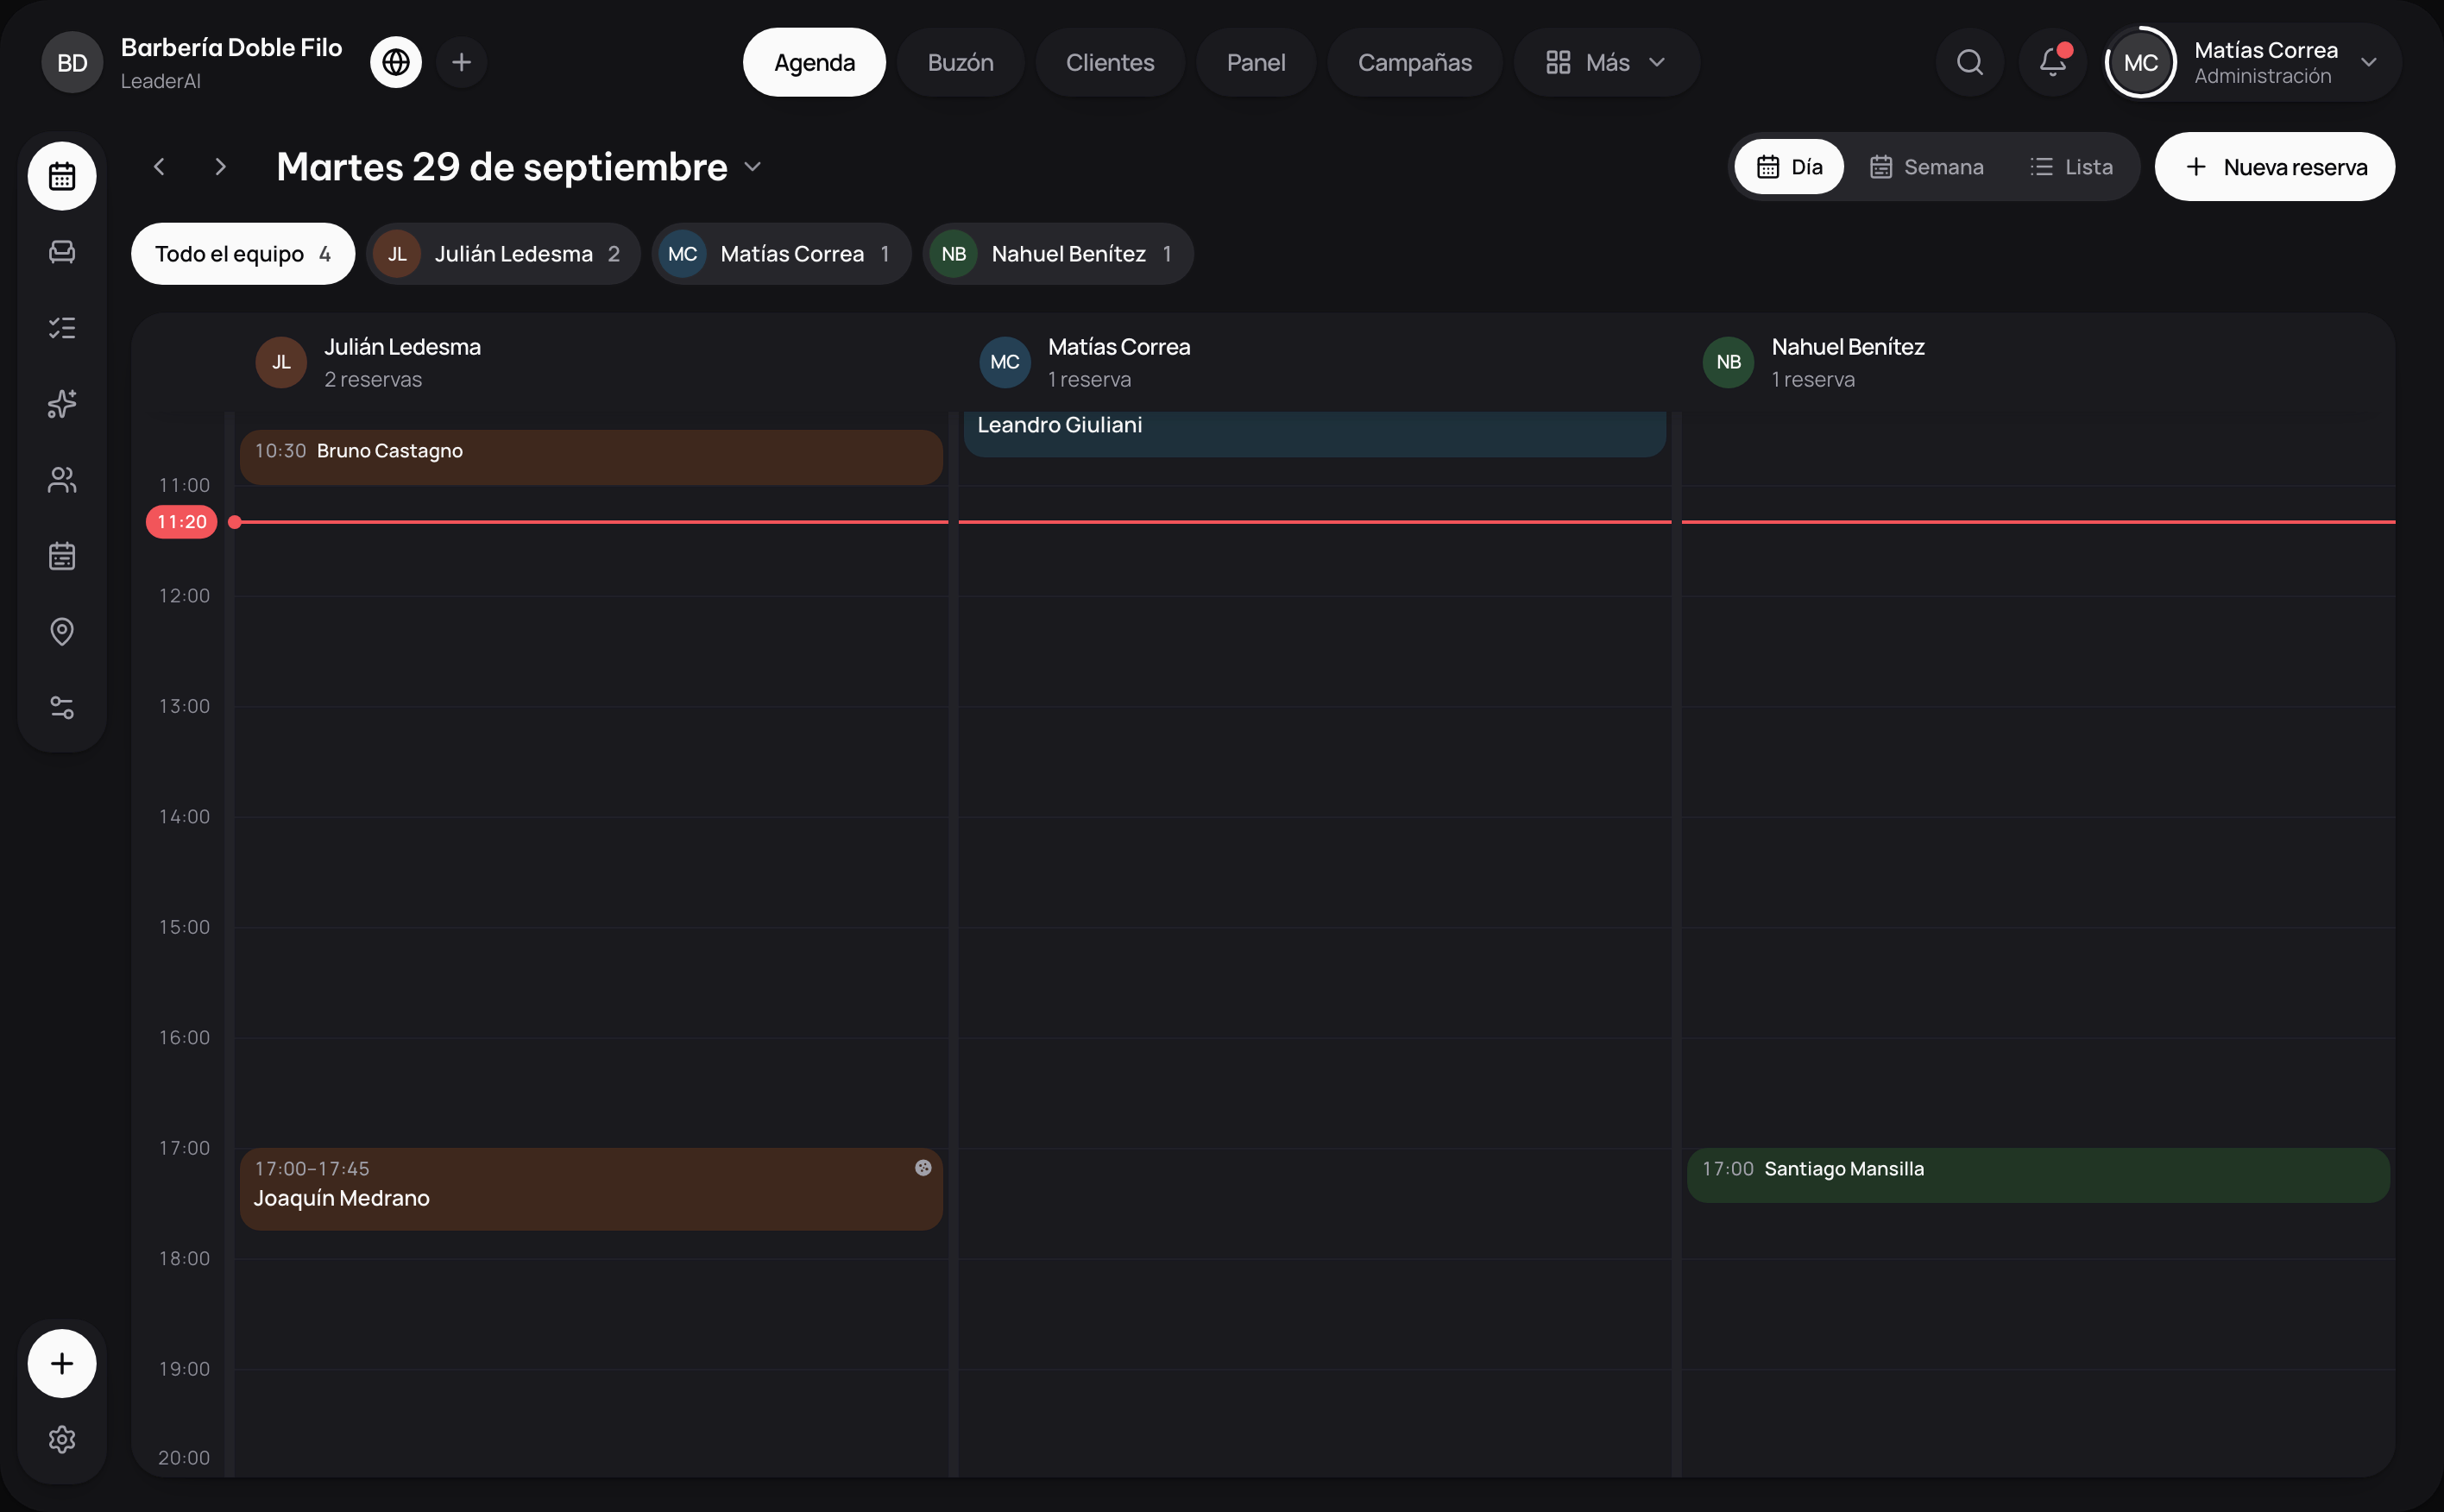The height and width of the screenshot is (1512, 2444).
Task: Open the checklist tasks icon in sidebar
Action: (x=62, y=328)
